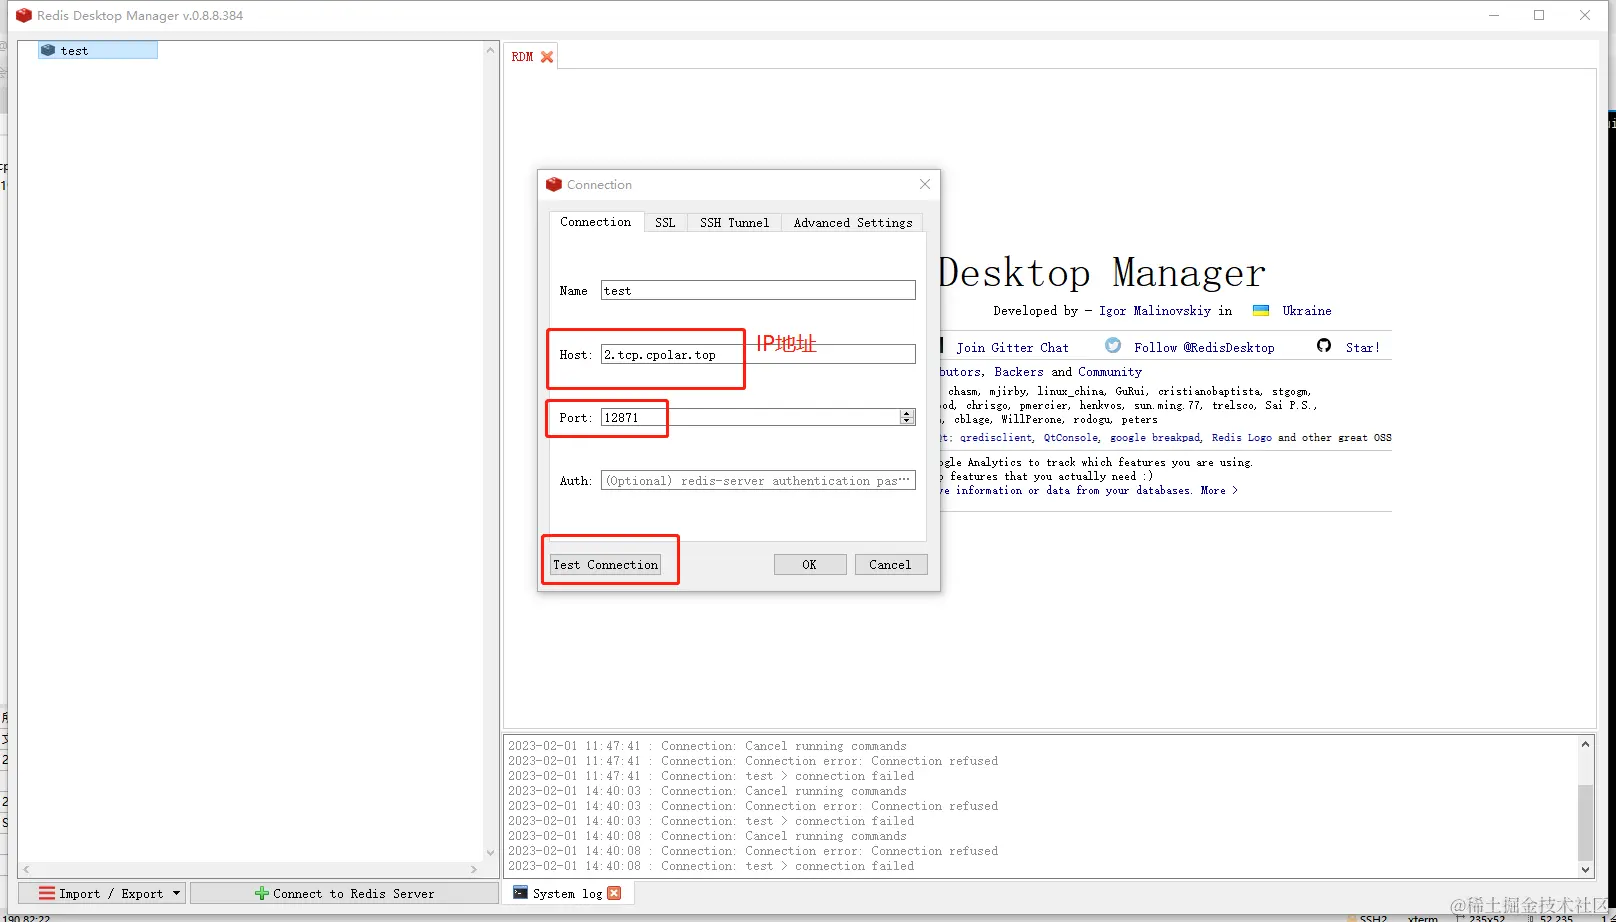Image resolution: width=1616 pixels, height=922 pixels.
Task: Click the green plus icon
Action: click(x=261, y=893)
